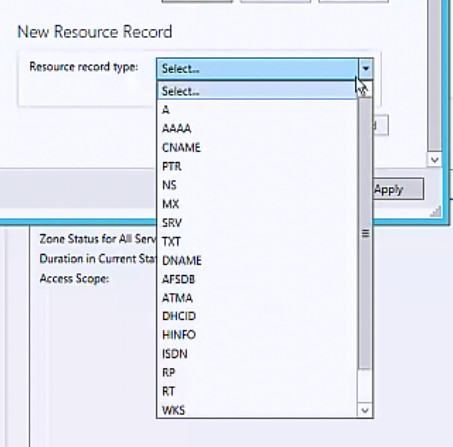Choose the highlighted Select... list entry
Image resolution: width=453 pixels, height=447 pixels.
pyautogui.click(x=257, y=91)
